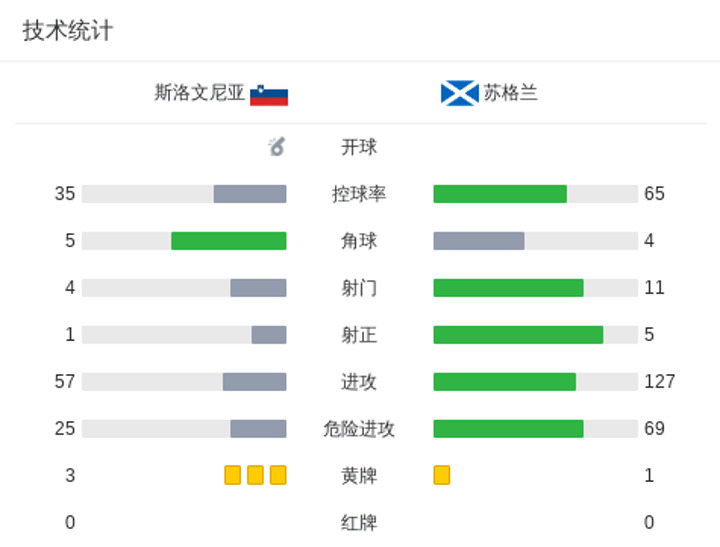Click the 红牌 row label
The image size is (720, 547).
click(359, 523)
